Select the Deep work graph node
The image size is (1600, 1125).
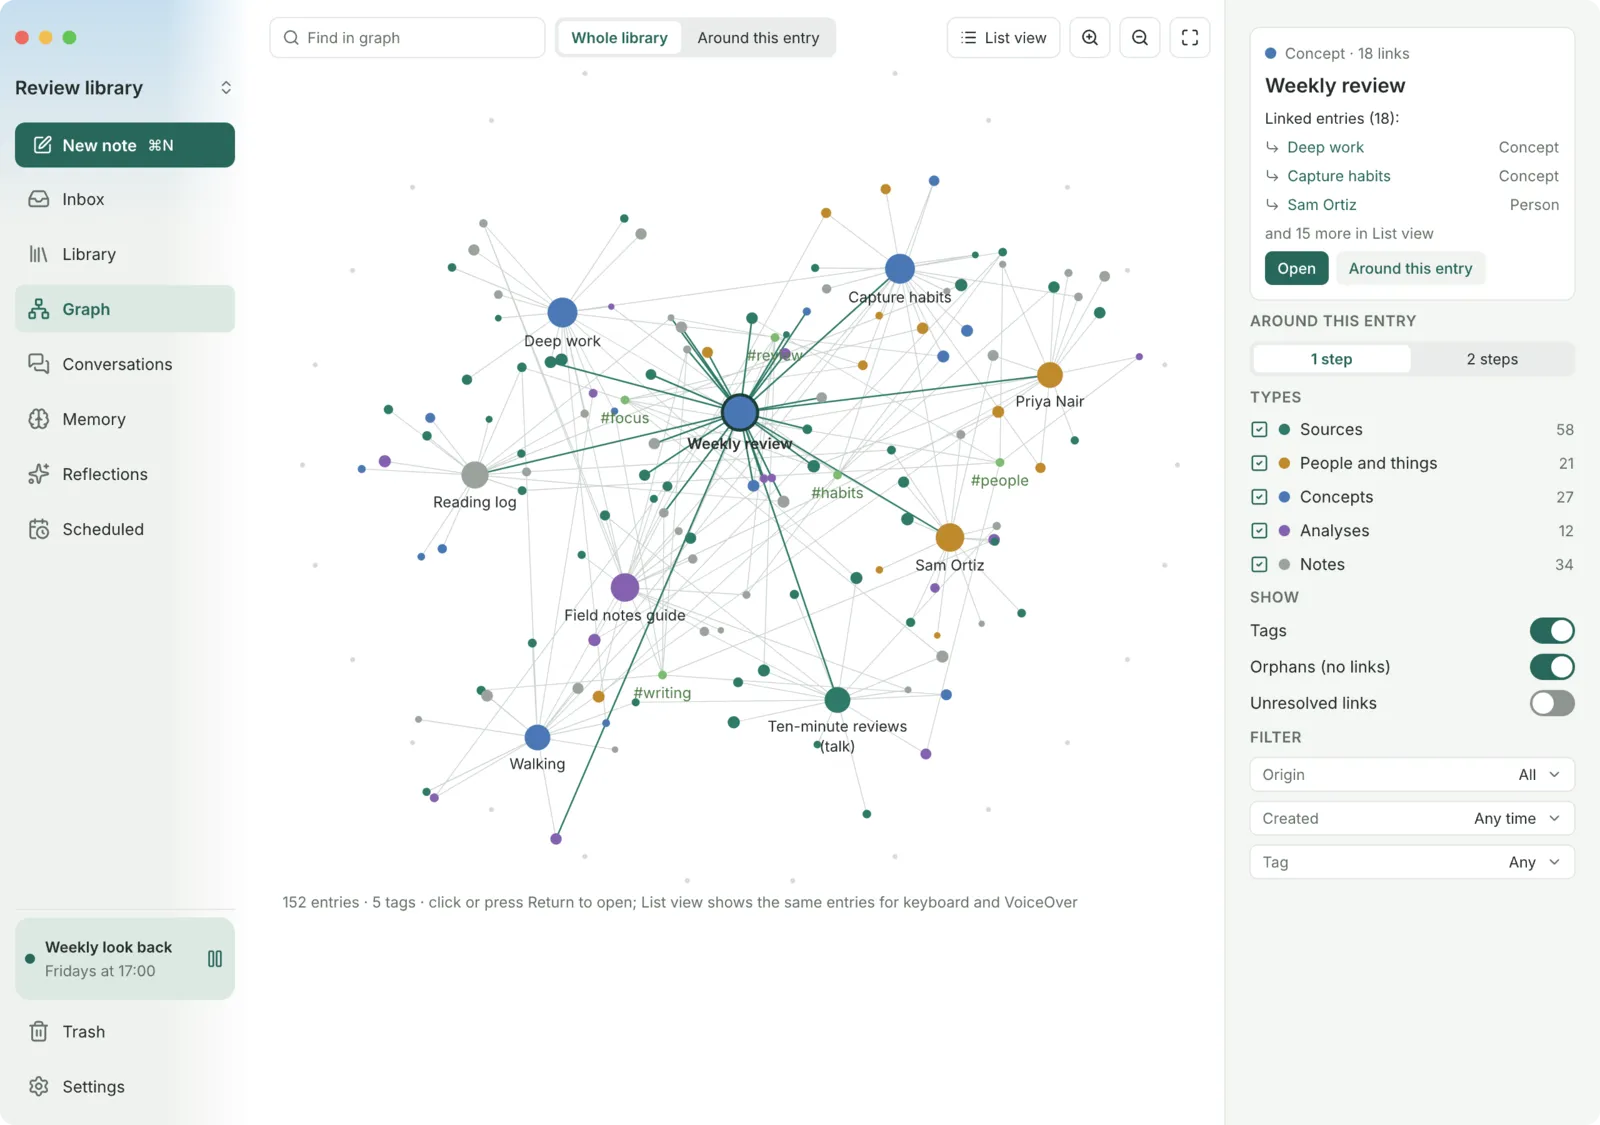pyautogui.click(x=562, y=312)
